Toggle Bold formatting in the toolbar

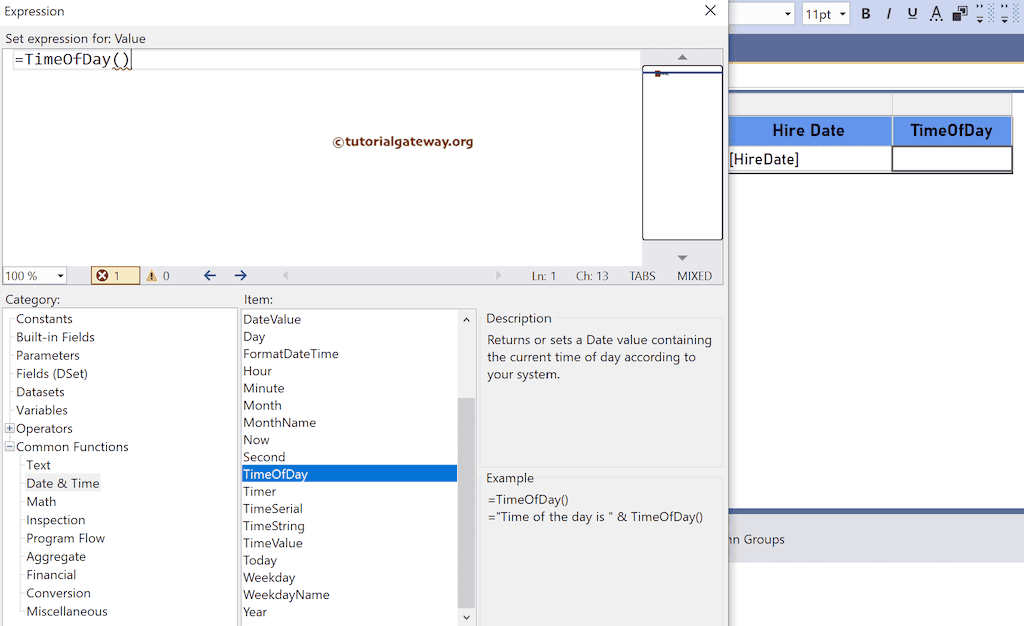click(x=865, y=14)
